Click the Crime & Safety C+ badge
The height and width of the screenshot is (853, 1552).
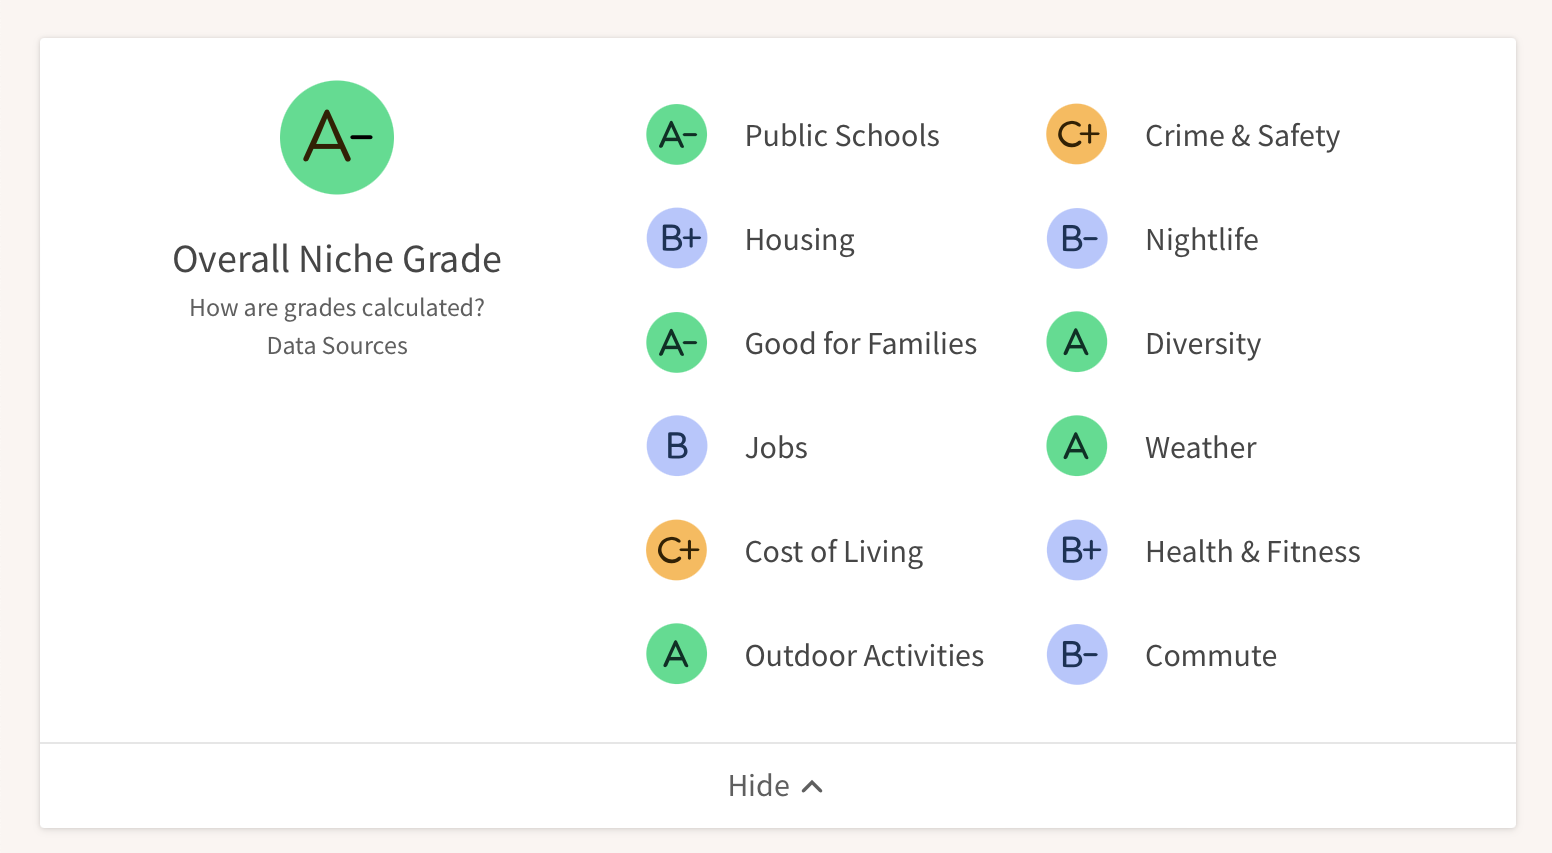click(1077, 135)
